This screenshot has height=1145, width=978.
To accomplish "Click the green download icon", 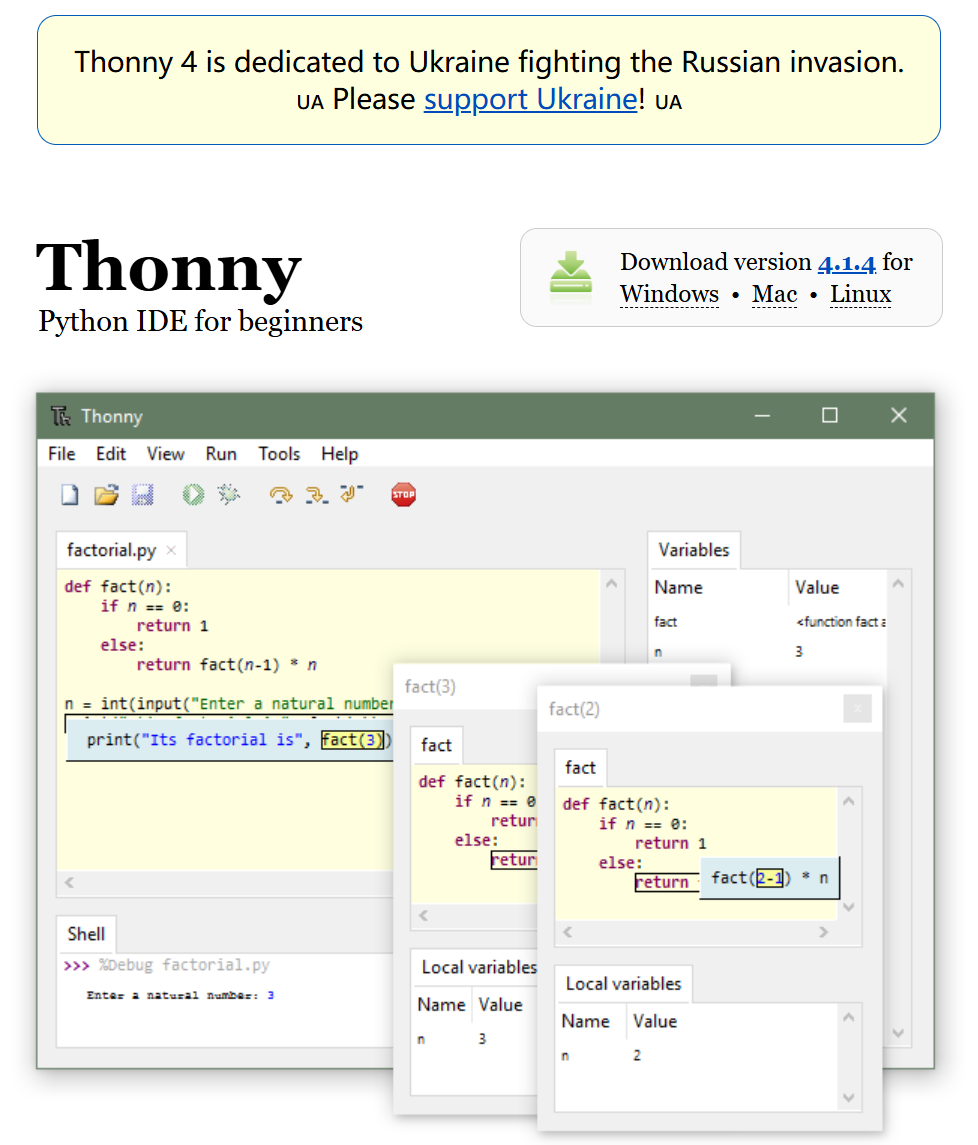I will (x=570, y=278).
